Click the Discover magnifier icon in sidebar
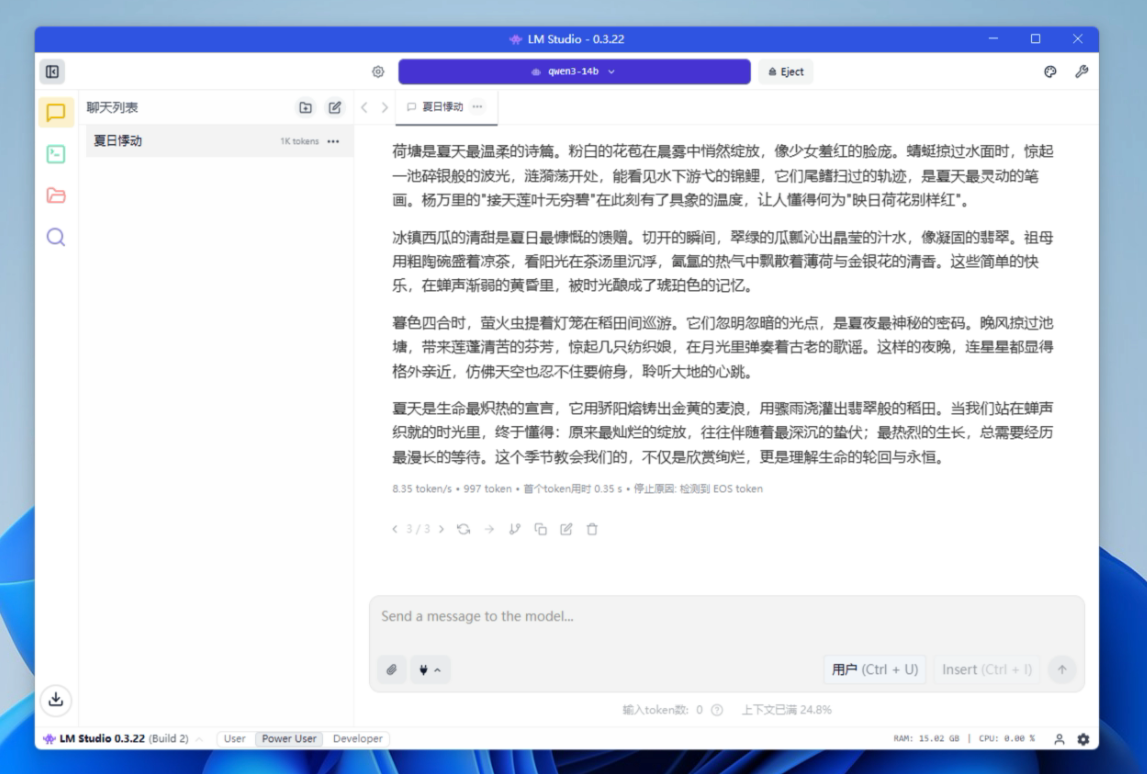The width and height of the screenshot is (1147, 774). coord(56,237)
